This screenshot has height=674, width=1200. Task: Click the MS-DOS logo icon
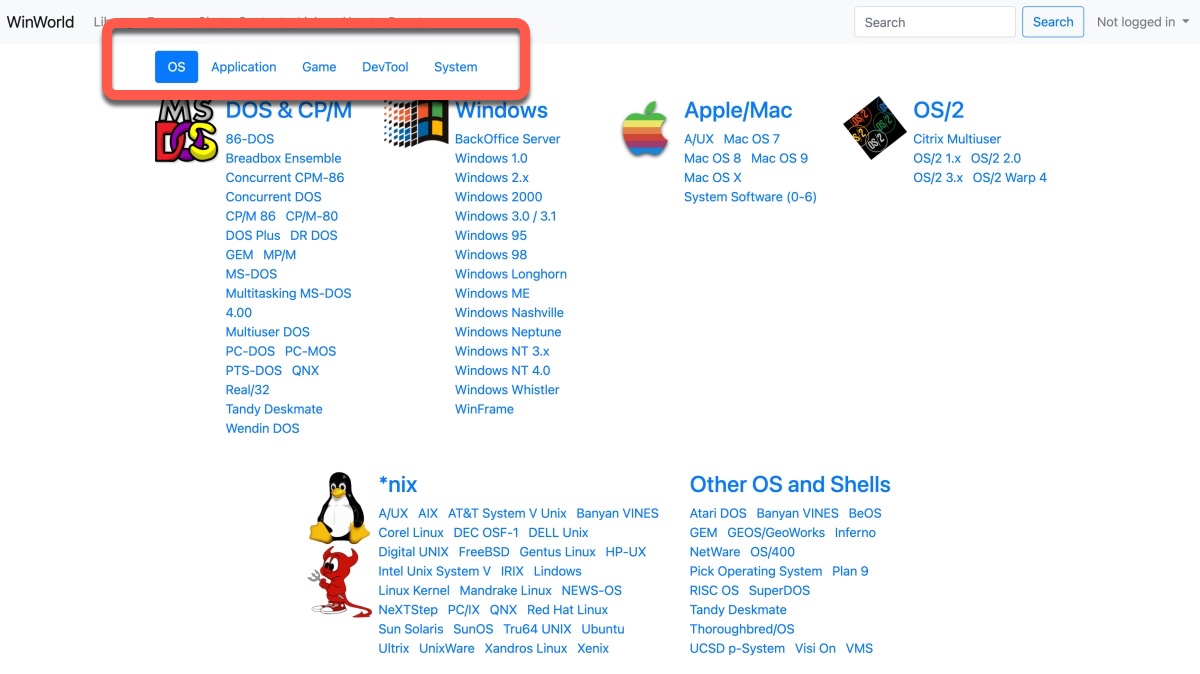tap(186, 129)
